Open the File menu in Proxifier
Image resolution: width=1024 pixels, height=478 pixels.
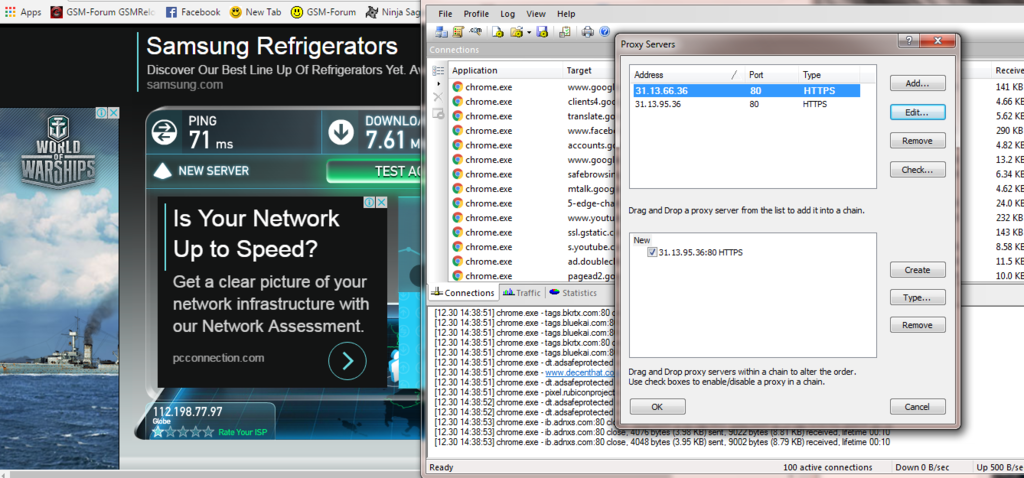(x=445, y=14)
